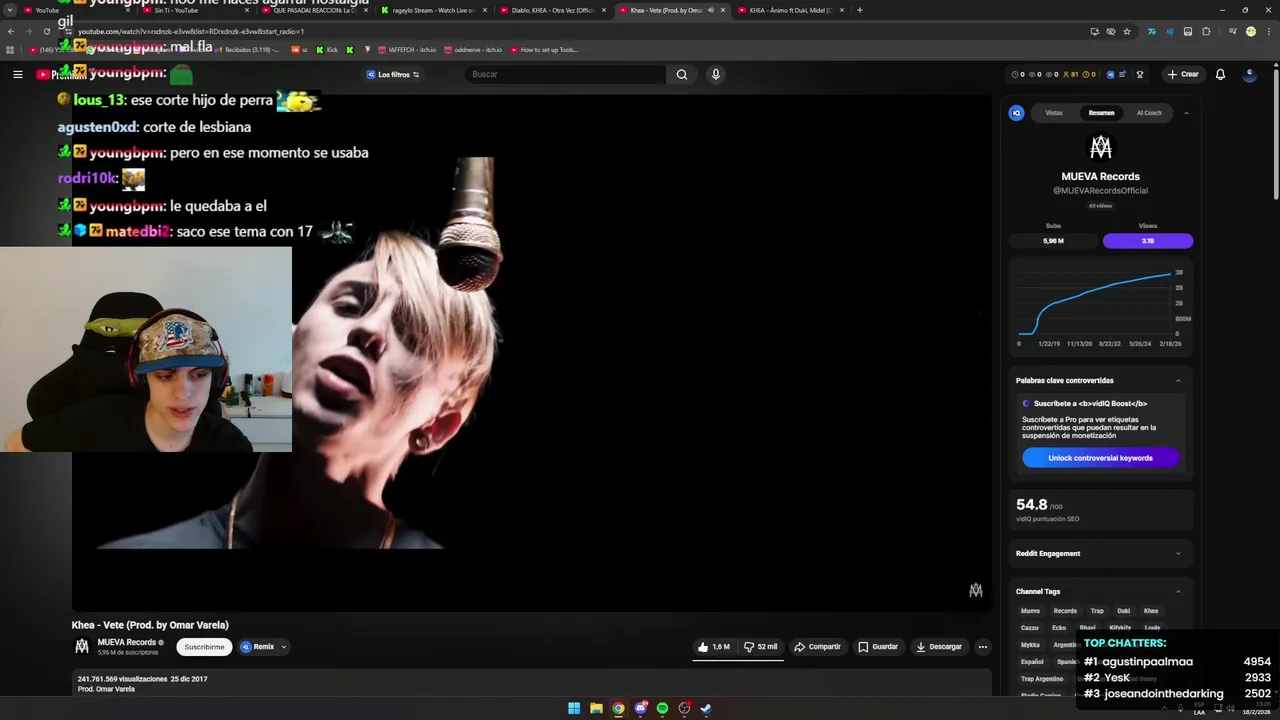Switch to the KHEA - Ánimo browser tab
Screen dimensions: 1280x720
pos(791,10)
